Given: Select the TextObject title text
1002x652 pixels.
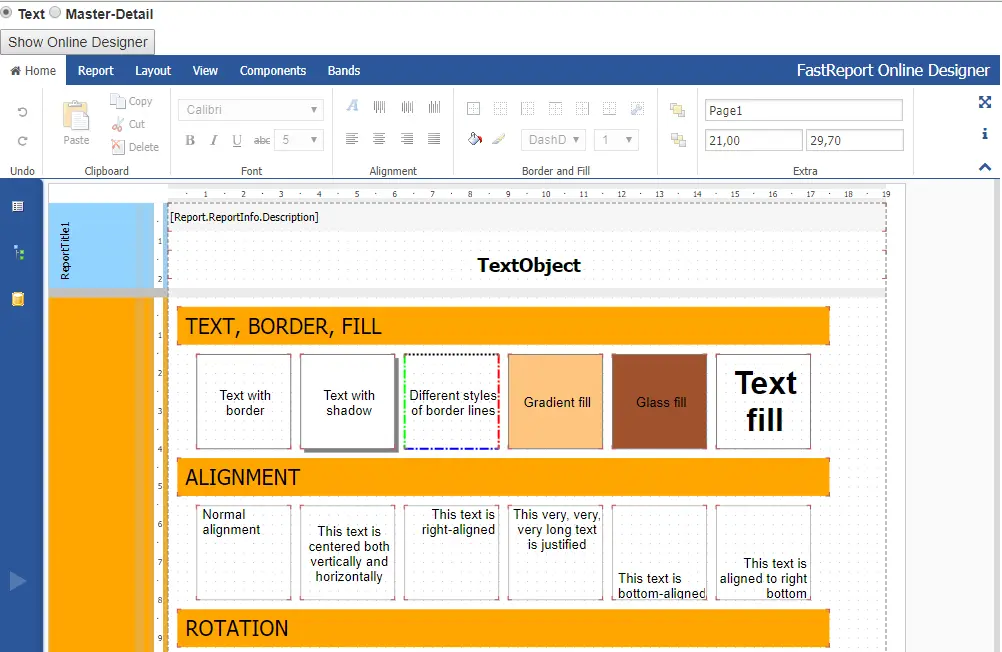Looking at the screenshot, I should 528,265.
